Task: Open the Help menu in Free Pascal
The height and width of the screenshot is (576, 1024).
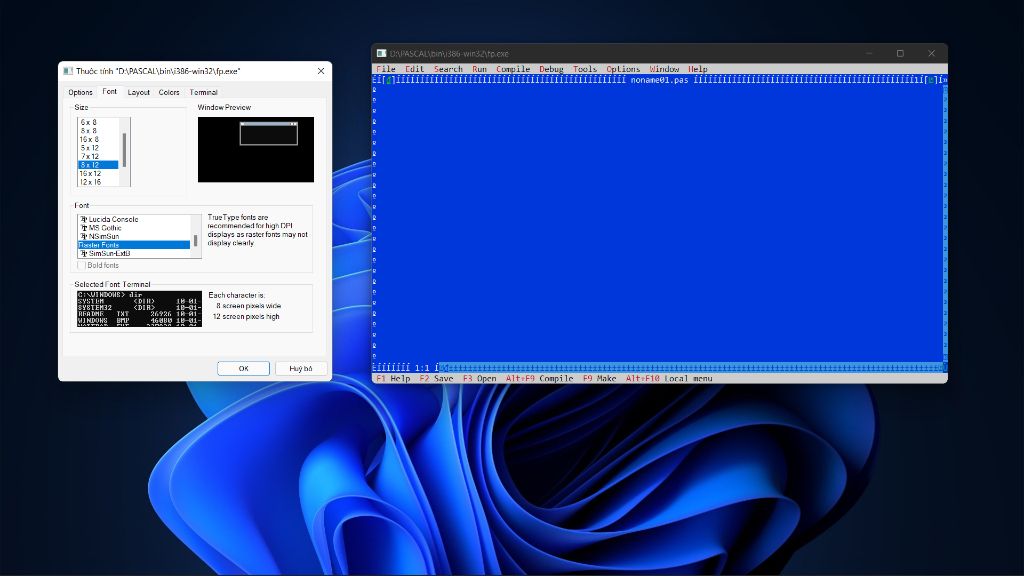Action: (697, 69)
